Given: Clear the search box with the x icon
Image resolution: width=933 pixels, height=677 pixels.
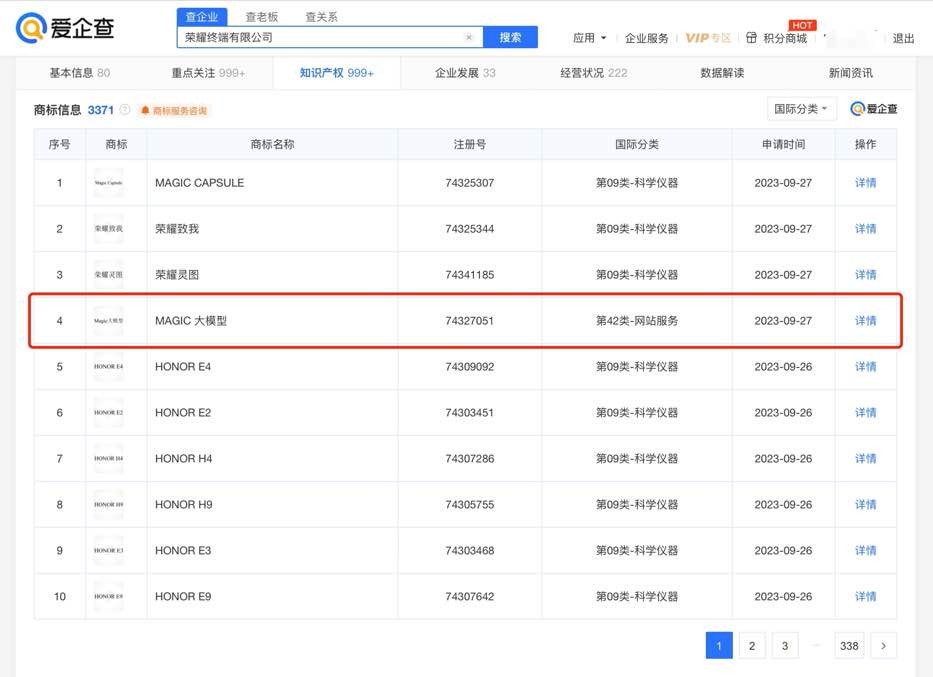Looking at the screenshot, I should click(x=469, y=37).
